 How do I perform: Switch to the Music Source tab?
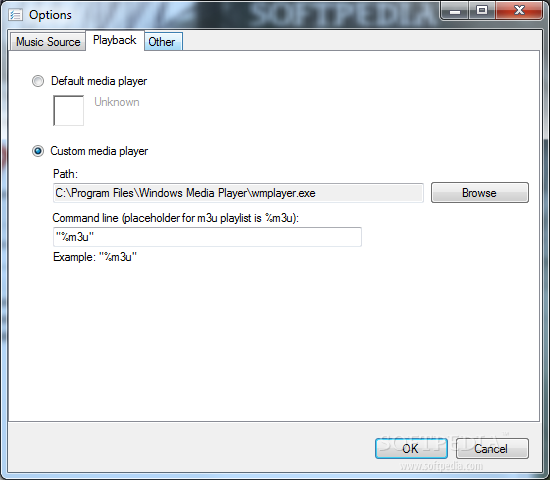tap(48, 42)
